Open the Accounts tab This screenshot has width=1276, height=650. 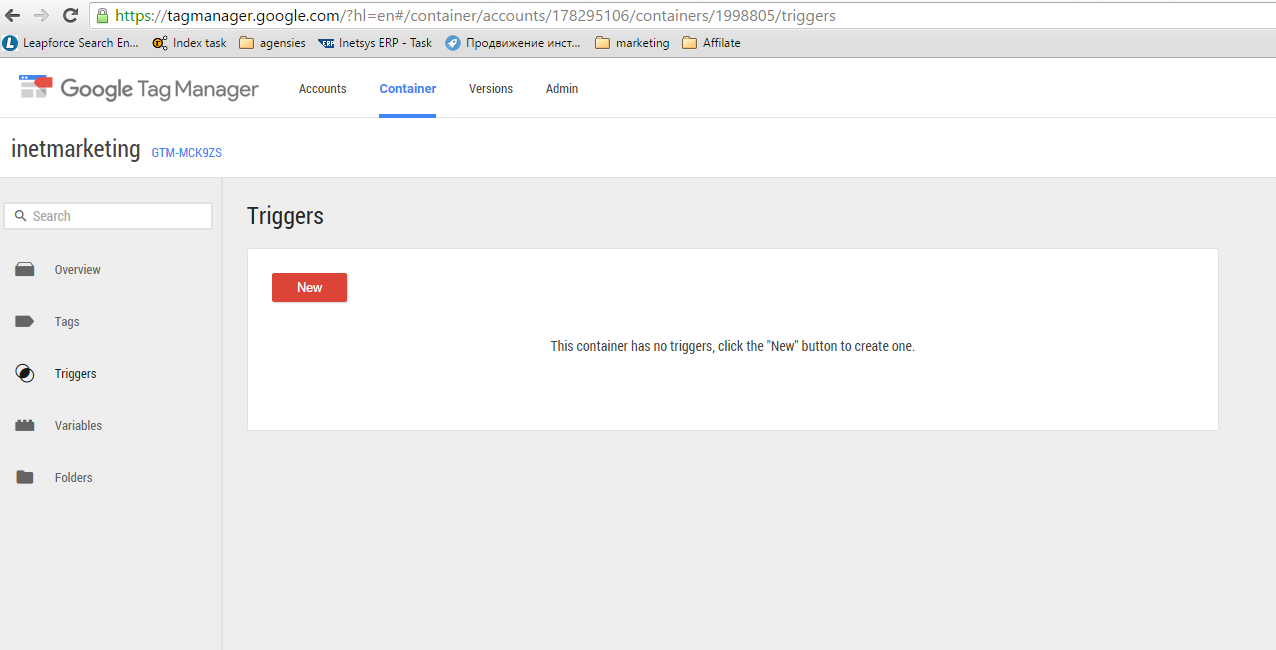click(x=323, y=89)
